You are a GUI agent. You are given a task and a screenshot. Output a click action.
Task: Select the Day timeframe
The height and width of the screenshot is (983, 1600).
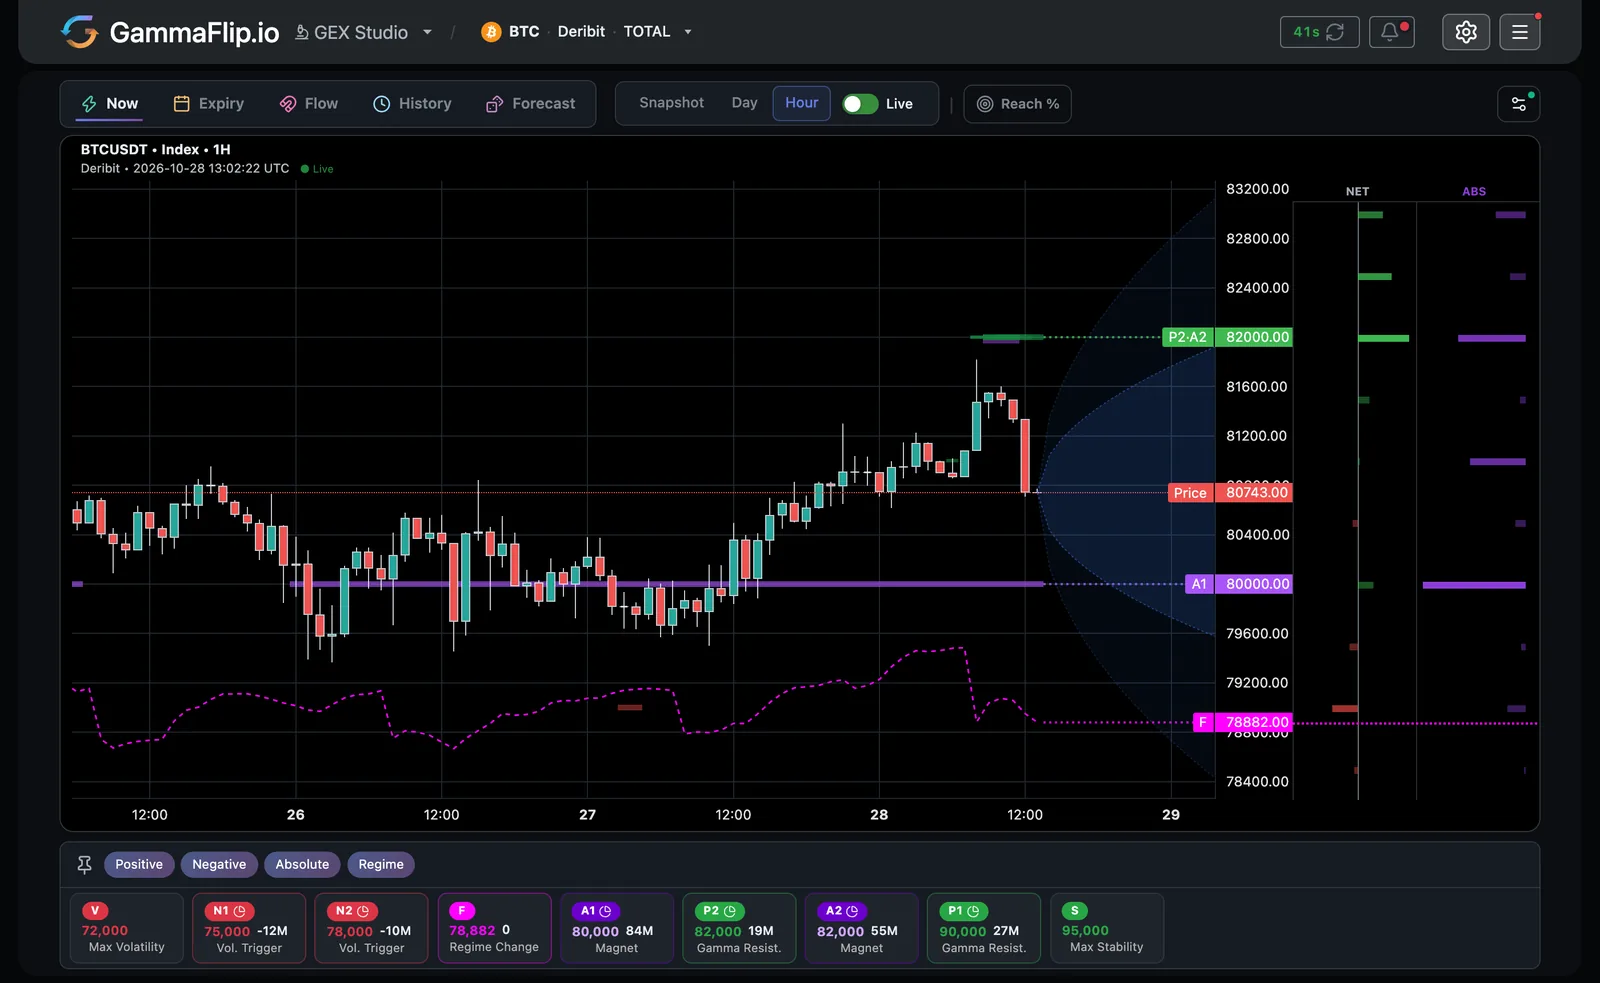(x=744, y=103)
